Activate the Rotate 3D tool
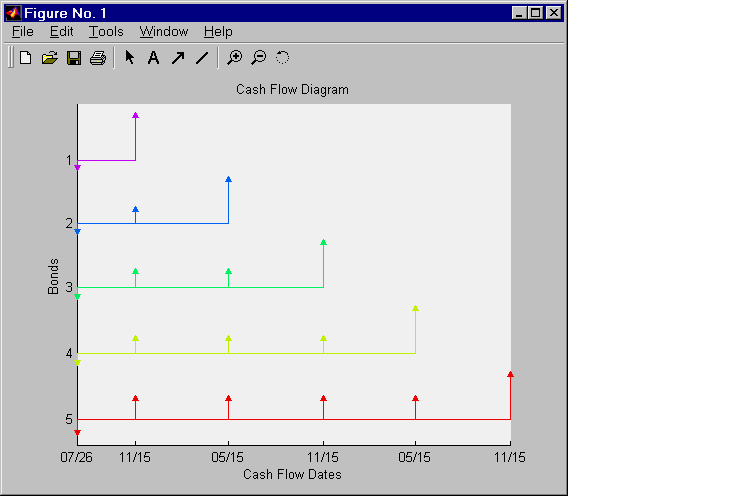The image size is (740, 501). [x=282, y=58]
